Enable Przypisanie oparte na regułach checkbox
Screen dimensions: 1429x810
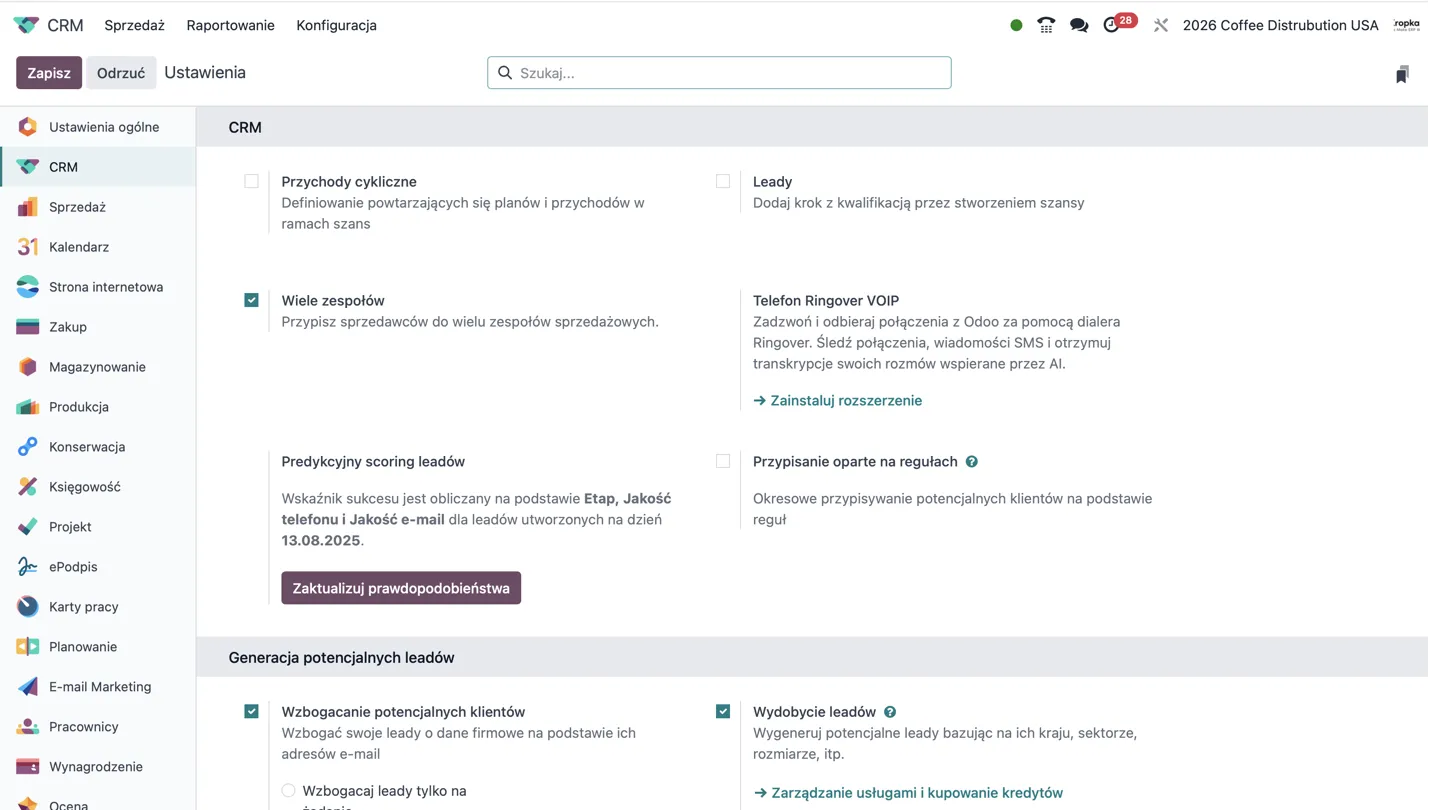(723, 461)
